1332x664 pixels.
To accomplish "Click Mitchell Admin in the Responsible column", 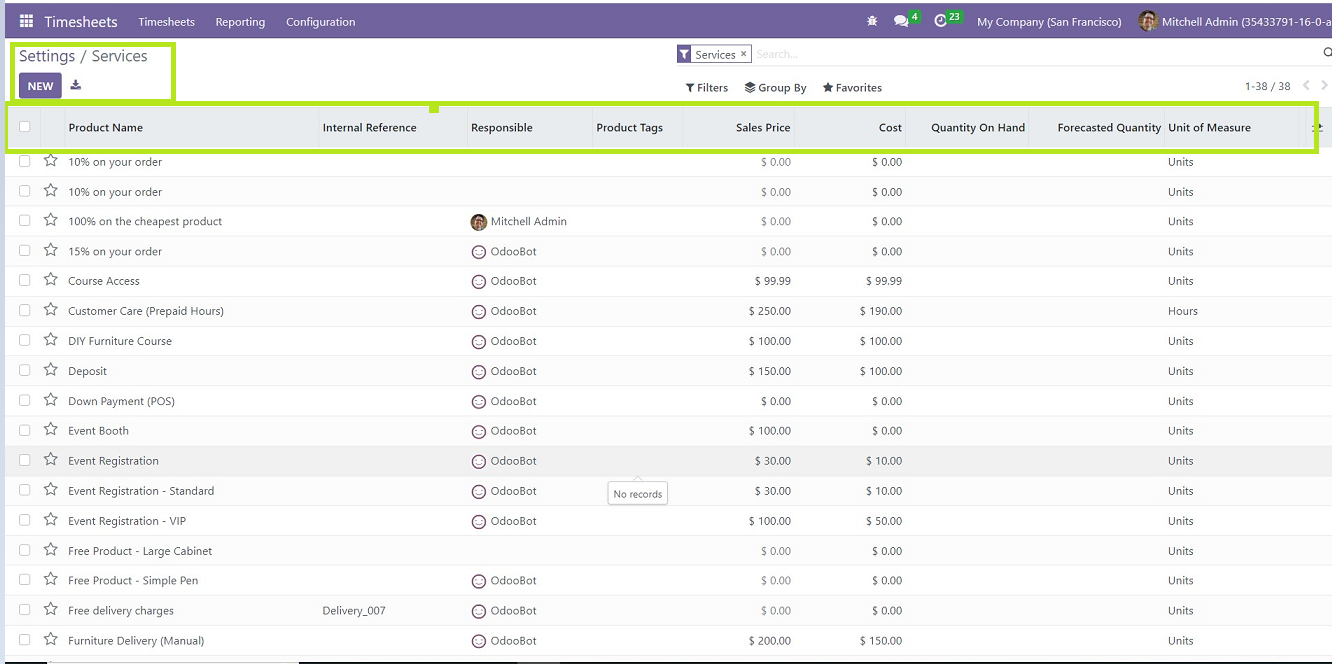I will pyautogui.click(x=528, y=221).
